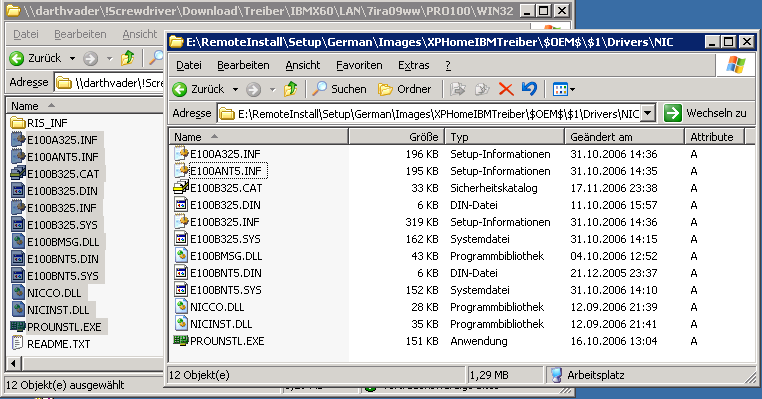Click address field of back window
The width and height of the screenshot is (762, 399).
tap(109, 83)
